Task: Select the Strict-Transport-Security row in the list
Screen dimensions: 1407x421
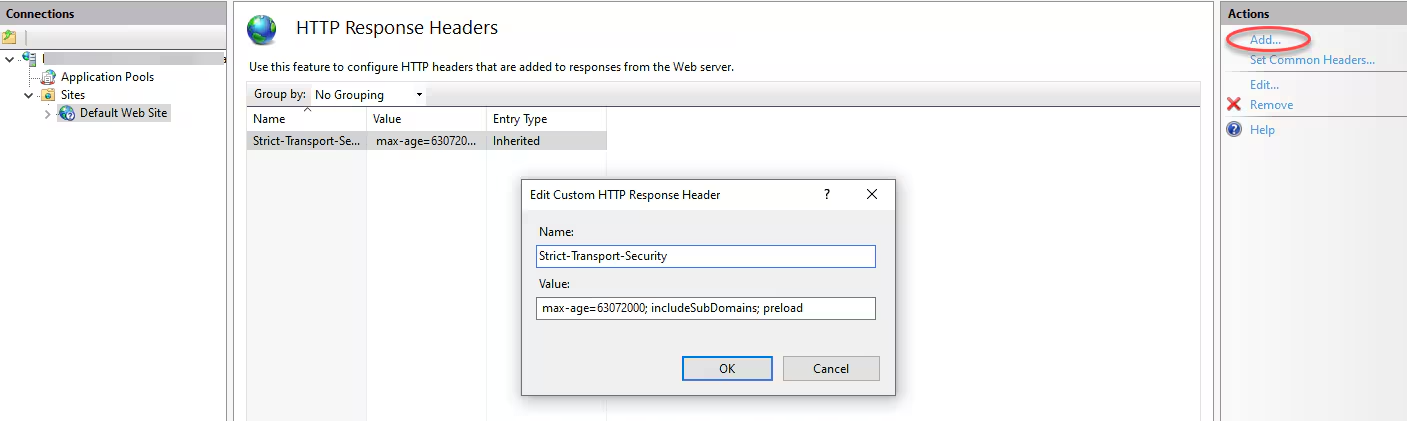Action: [x=306, y=141]
